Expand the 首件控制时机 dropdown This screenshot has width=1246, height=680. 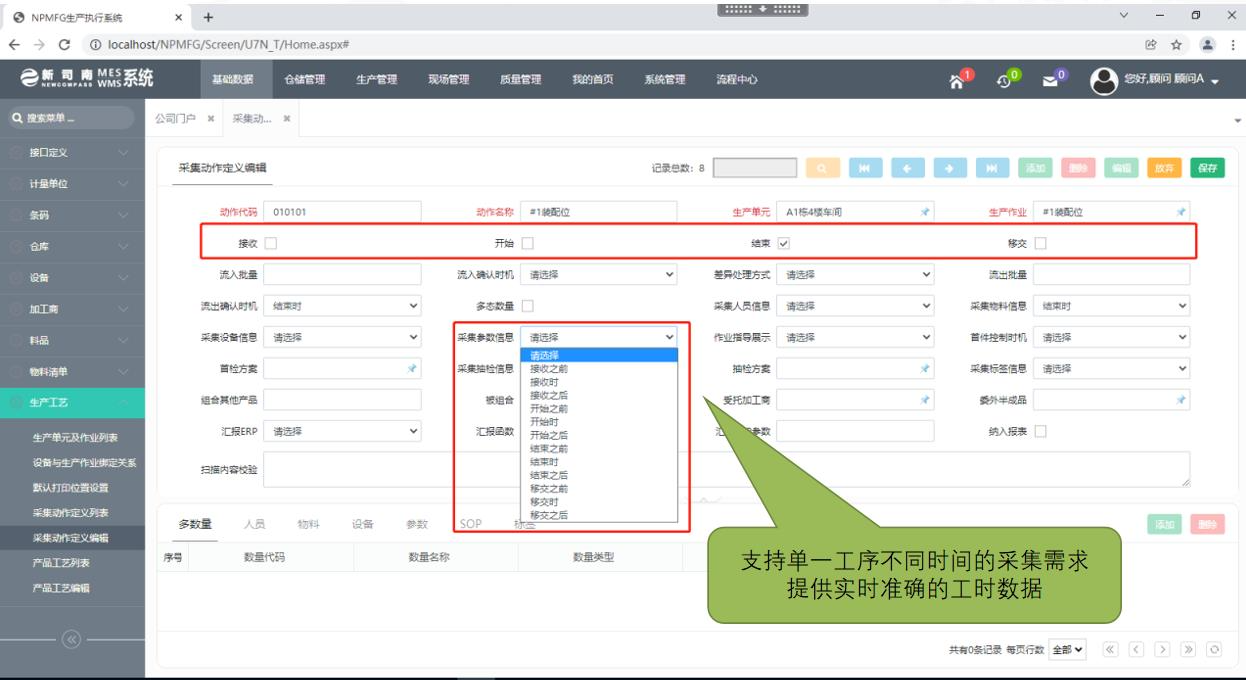coord(1111,337)
